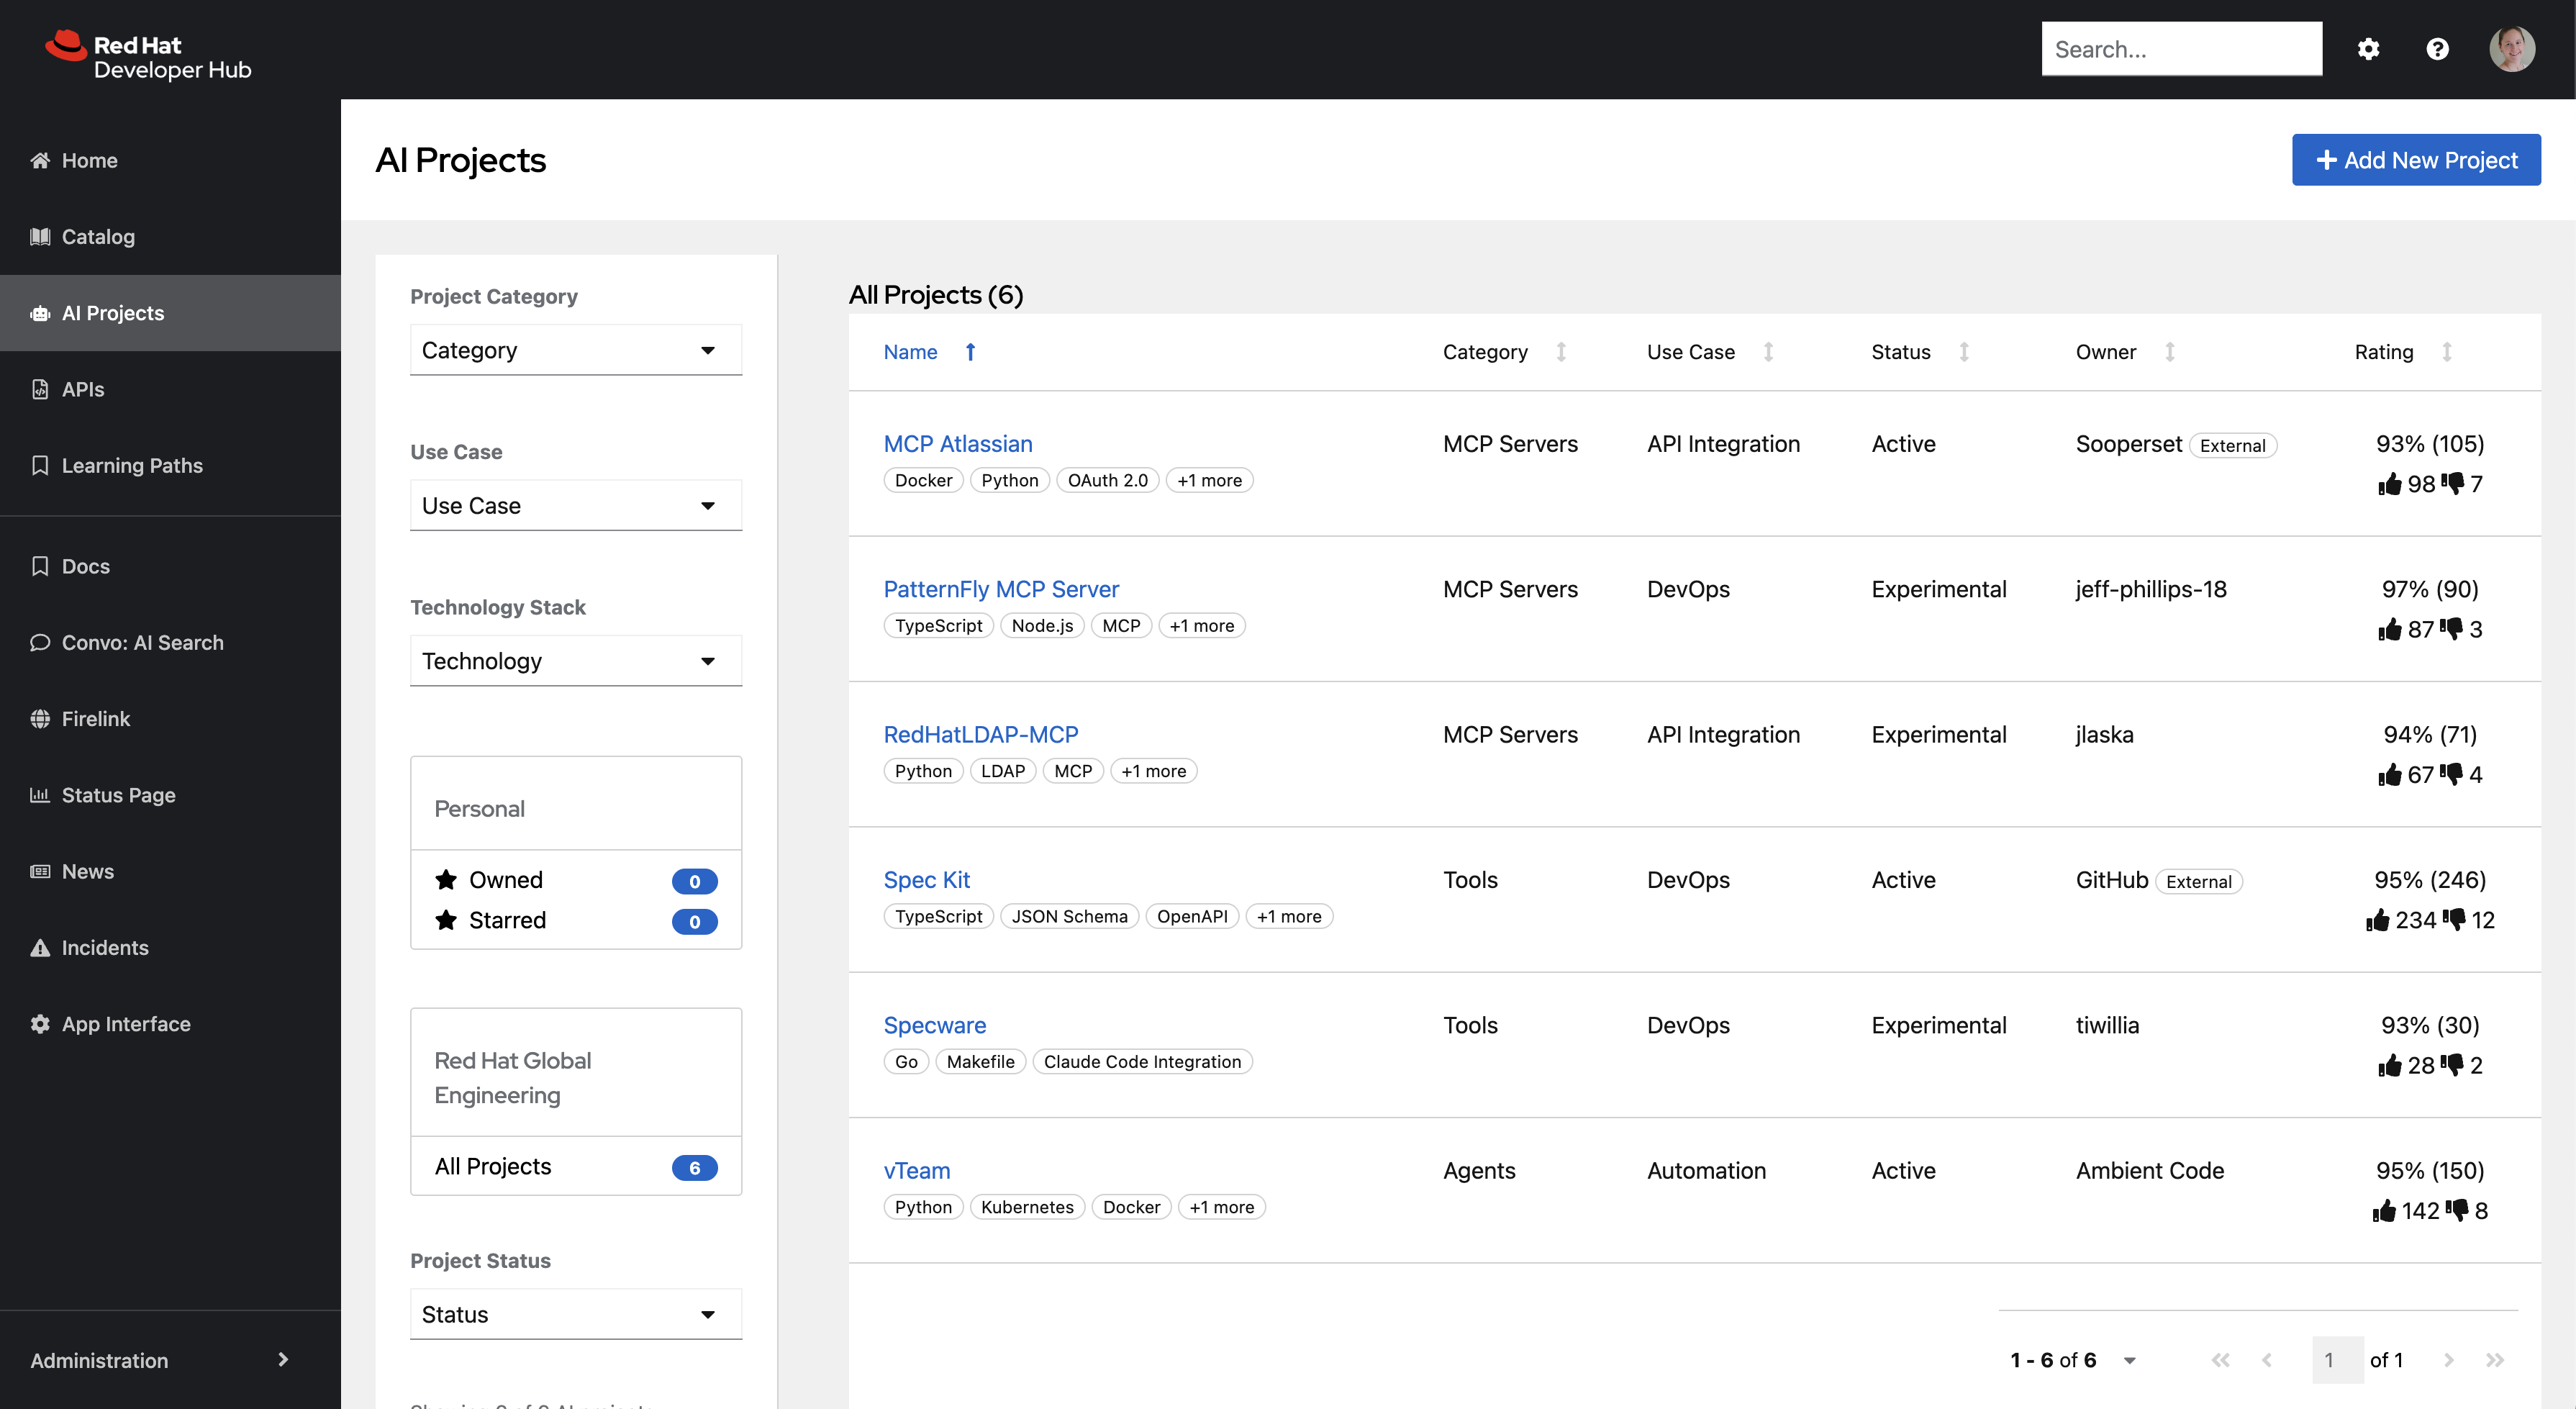This screenshot has width=2576, height=1409.
Task: Open the Technology stack dropdown
Action: (x=575, y=661)
